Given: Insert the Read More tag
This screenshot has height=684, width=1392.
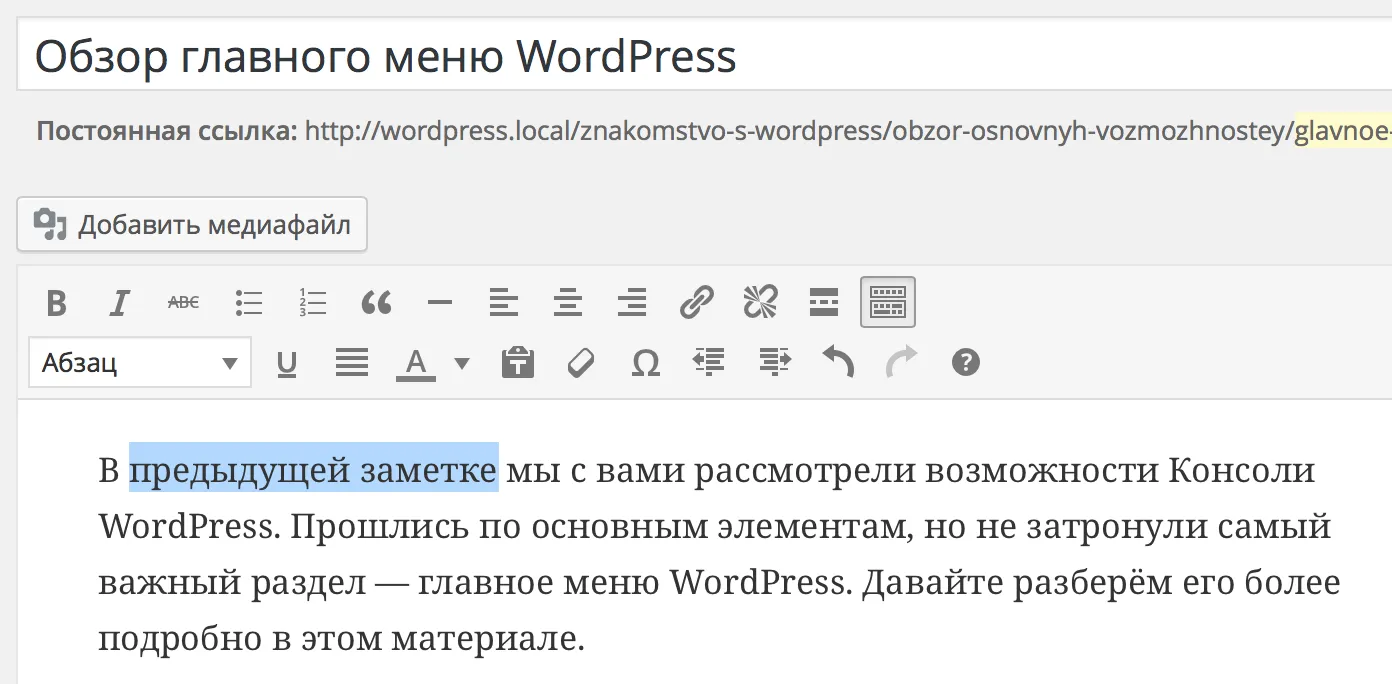Looking at the screenshot, I should tap(824, 302).
